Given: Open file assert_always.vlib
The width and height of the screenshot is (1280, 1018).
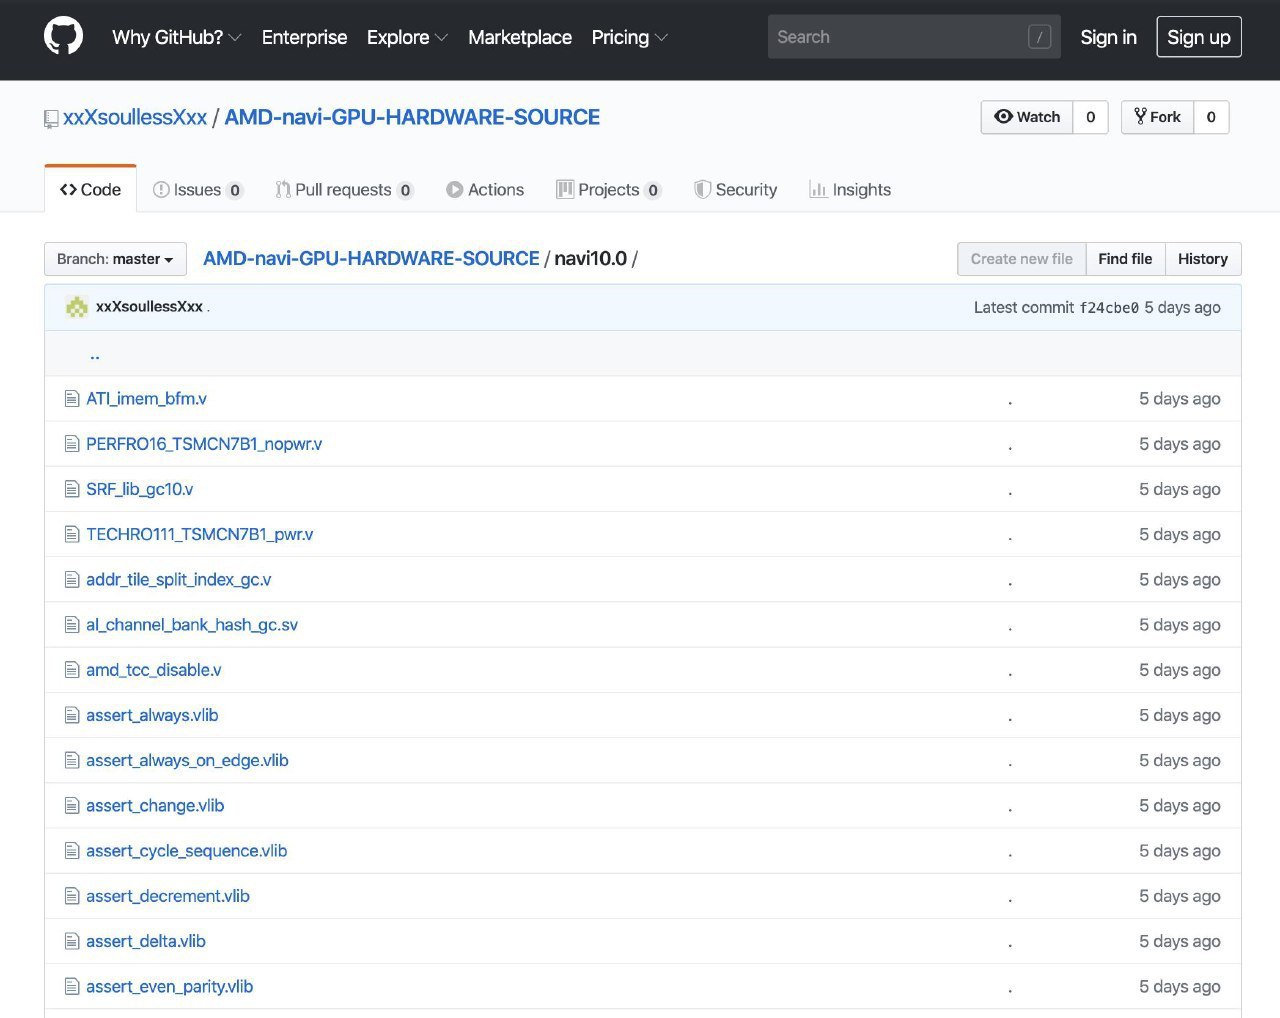Looking at the screenshot, I should (x=152, y=715).
